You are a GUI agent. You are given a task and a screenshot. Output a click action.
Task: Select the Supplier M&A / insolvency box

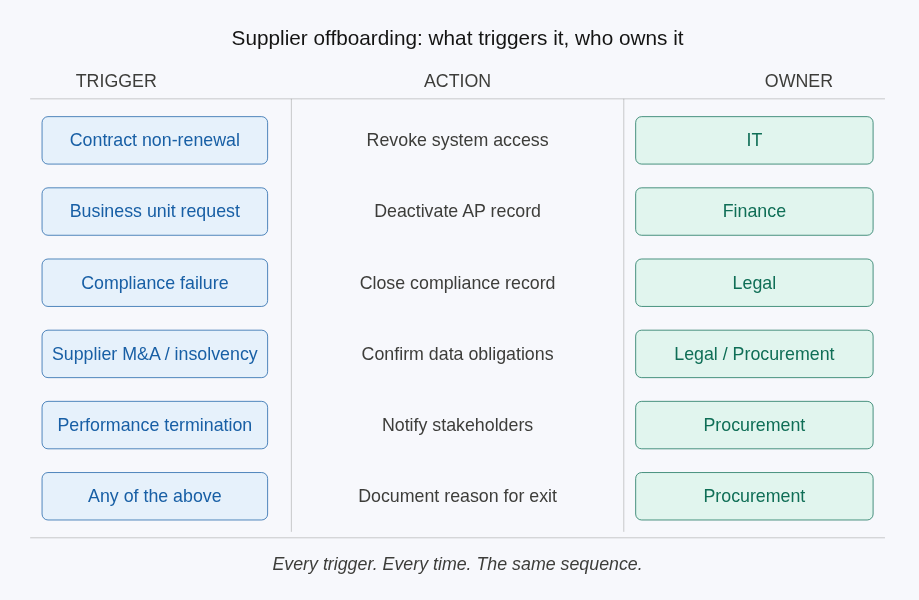[x=154, y=354]
